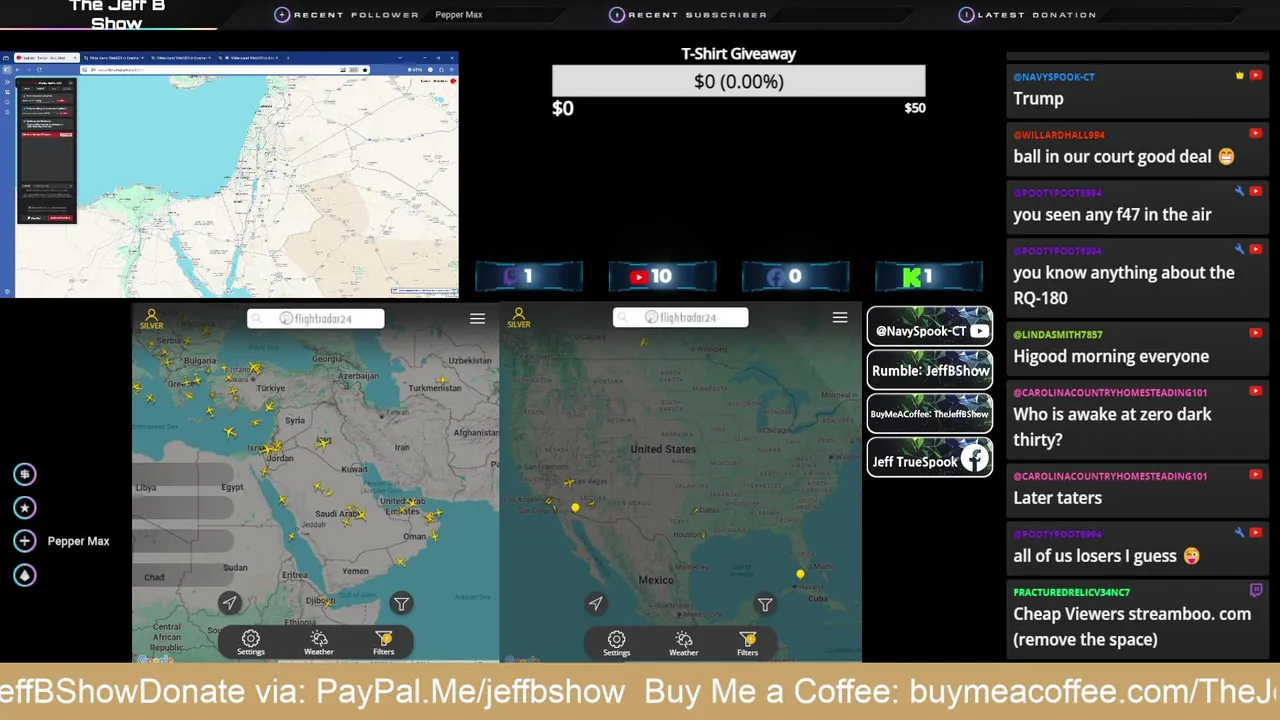Open Weather on the Middle East flightradar panel

pyautogui.click(x=318, y=643)
